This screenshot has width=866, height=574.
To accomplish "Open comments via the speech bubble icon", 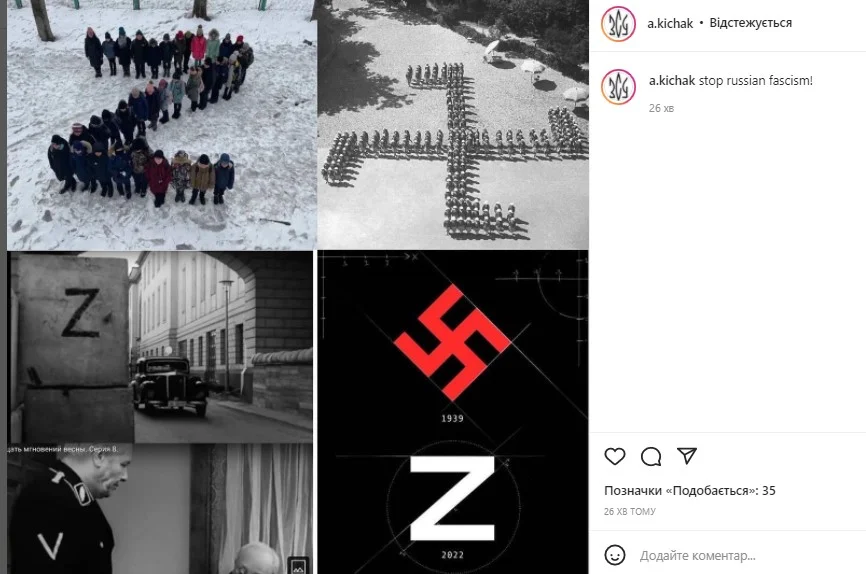I will click(651, 456).
